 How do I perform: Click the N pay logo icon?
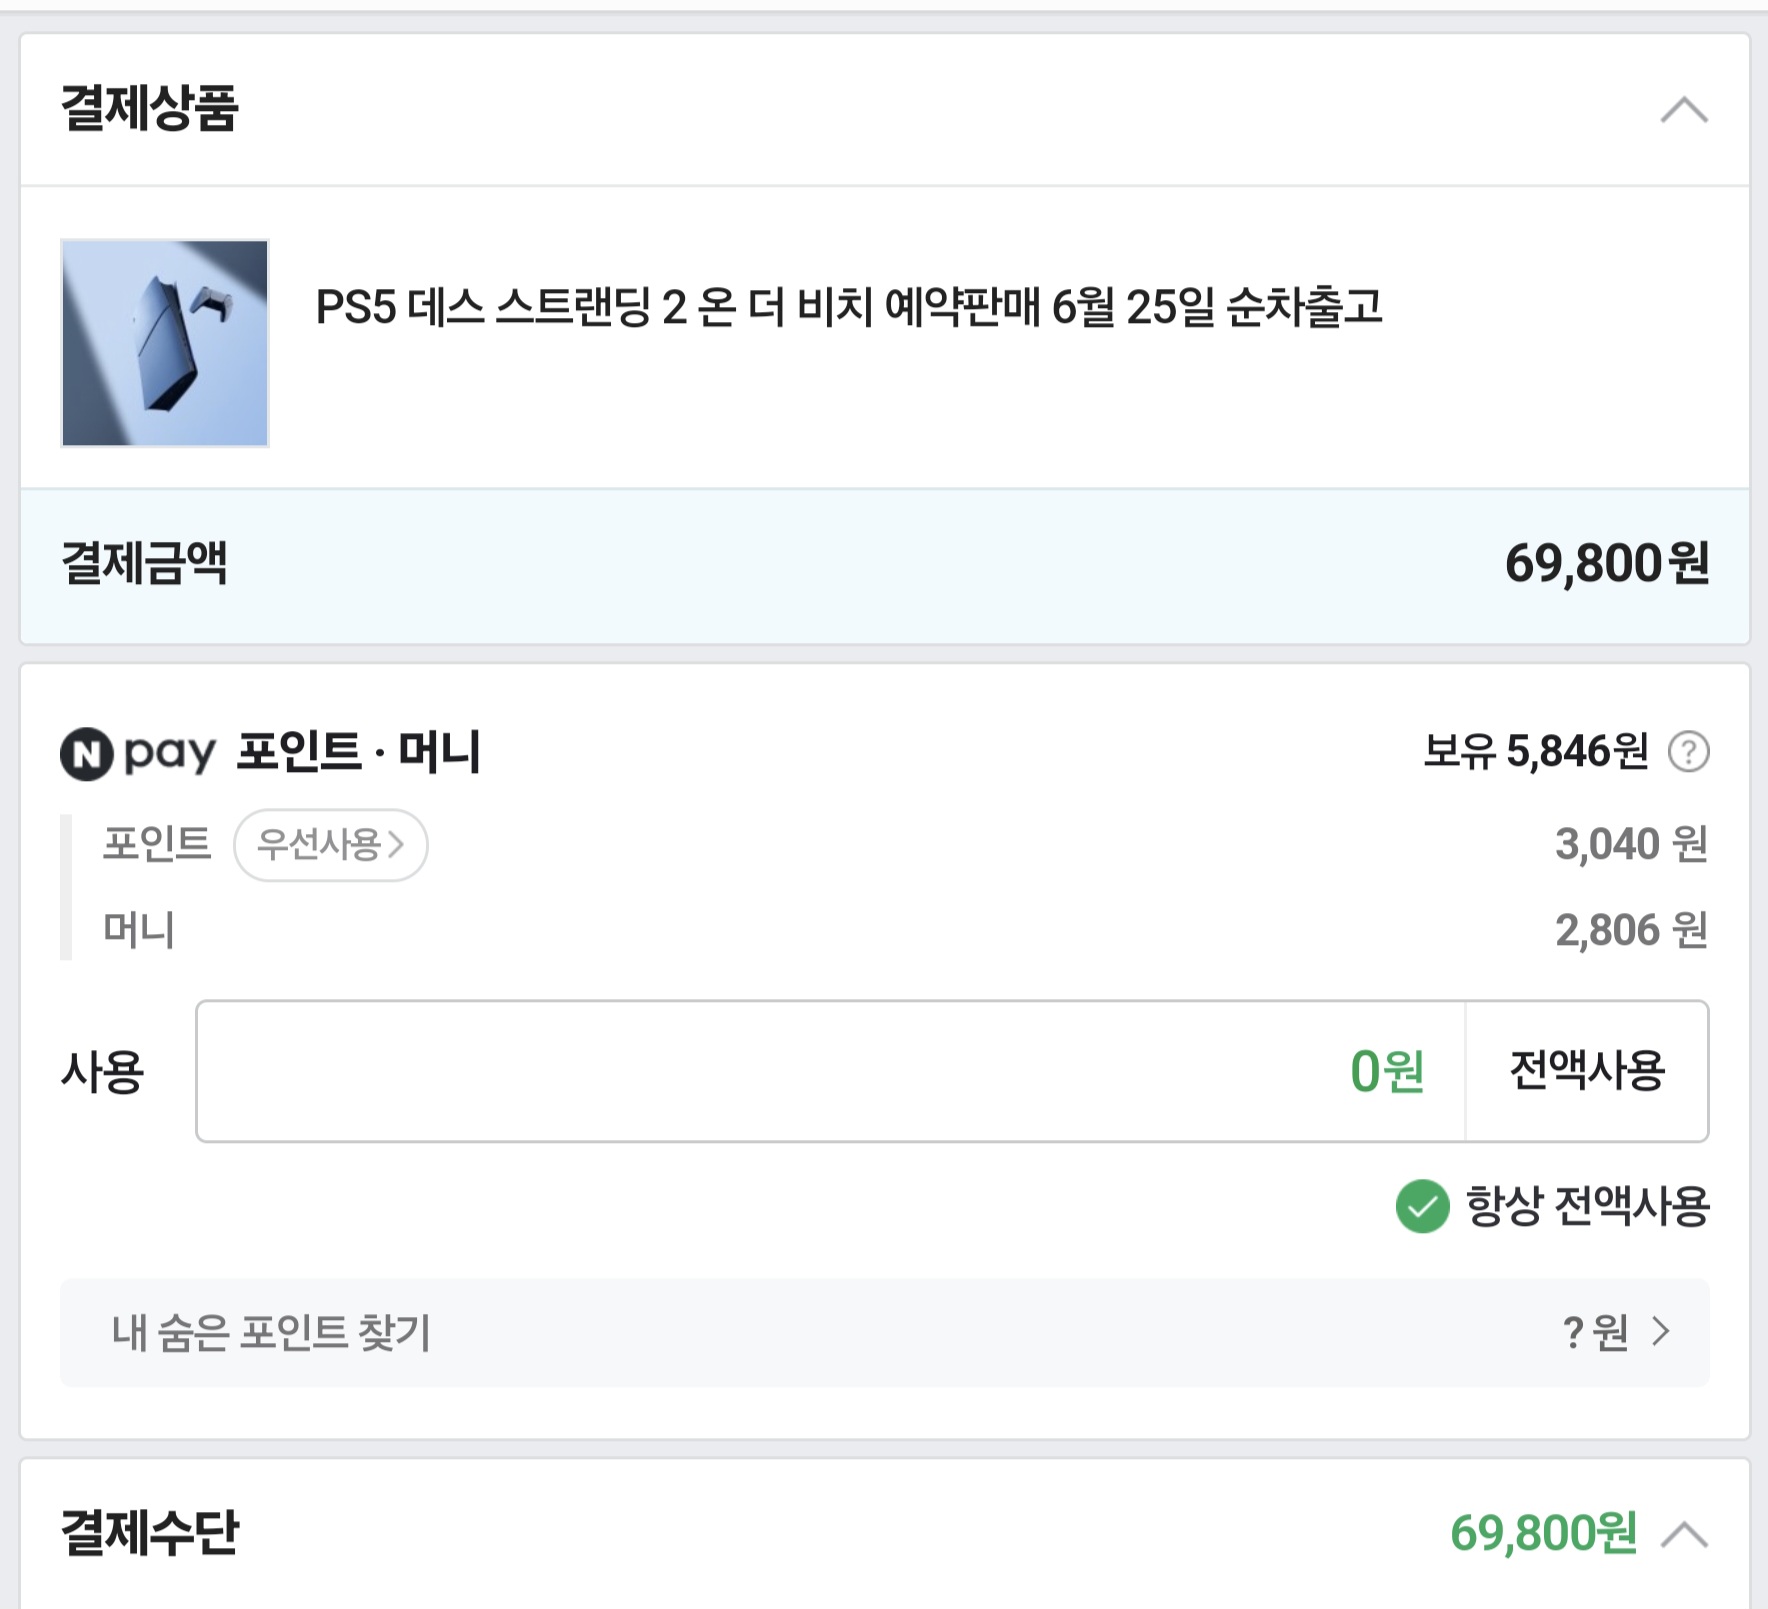87,753
